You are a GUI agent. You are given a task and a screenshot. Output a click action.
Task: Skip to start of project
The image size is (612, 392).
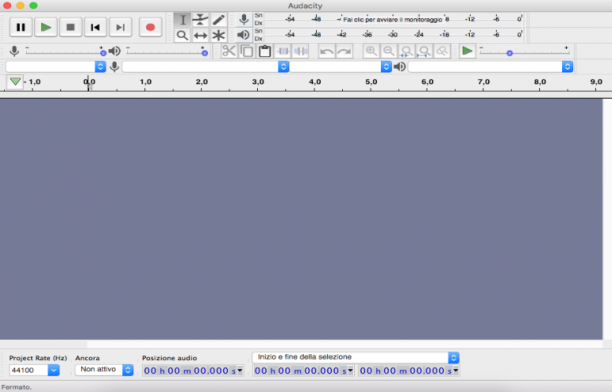click(95, 27)
